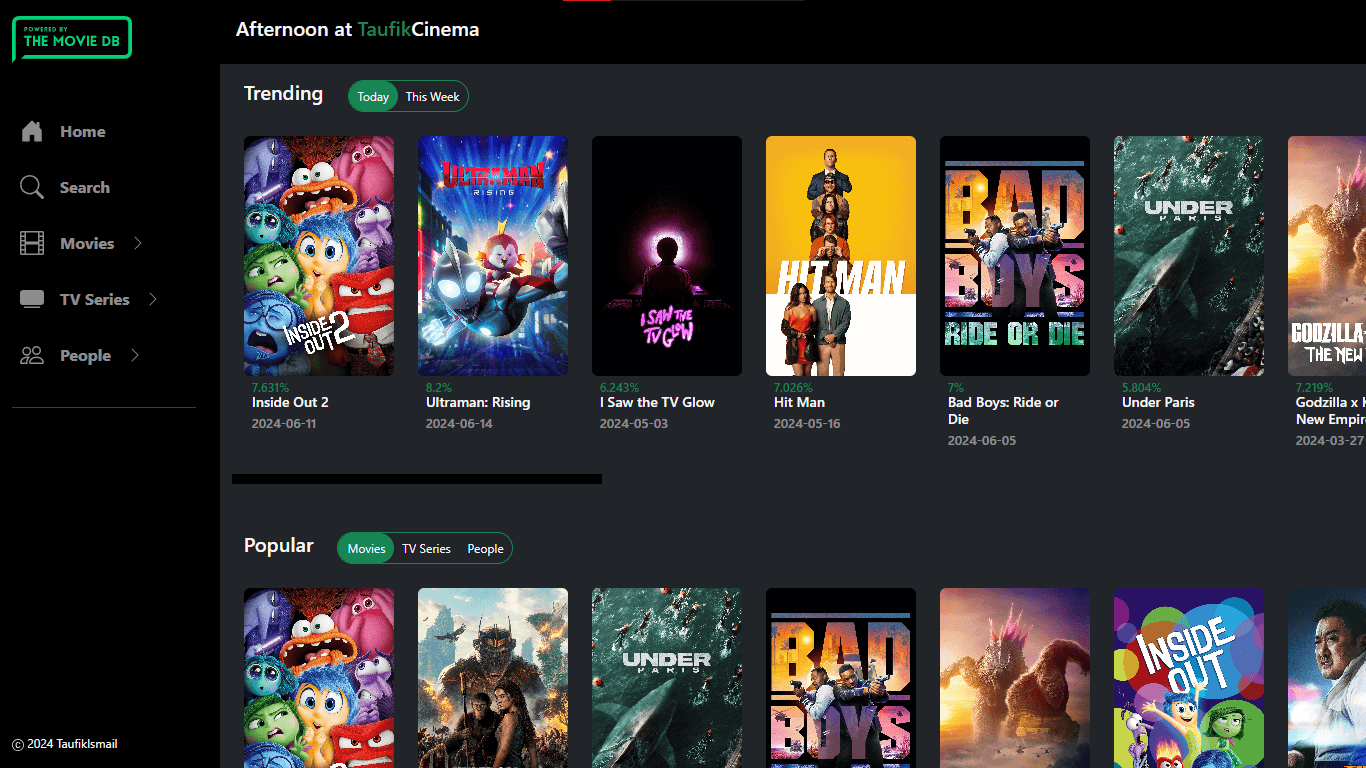Open the People section icon
Viewport: 1366px width, 768px height.
pyautogui.click(x=30, y=355)
